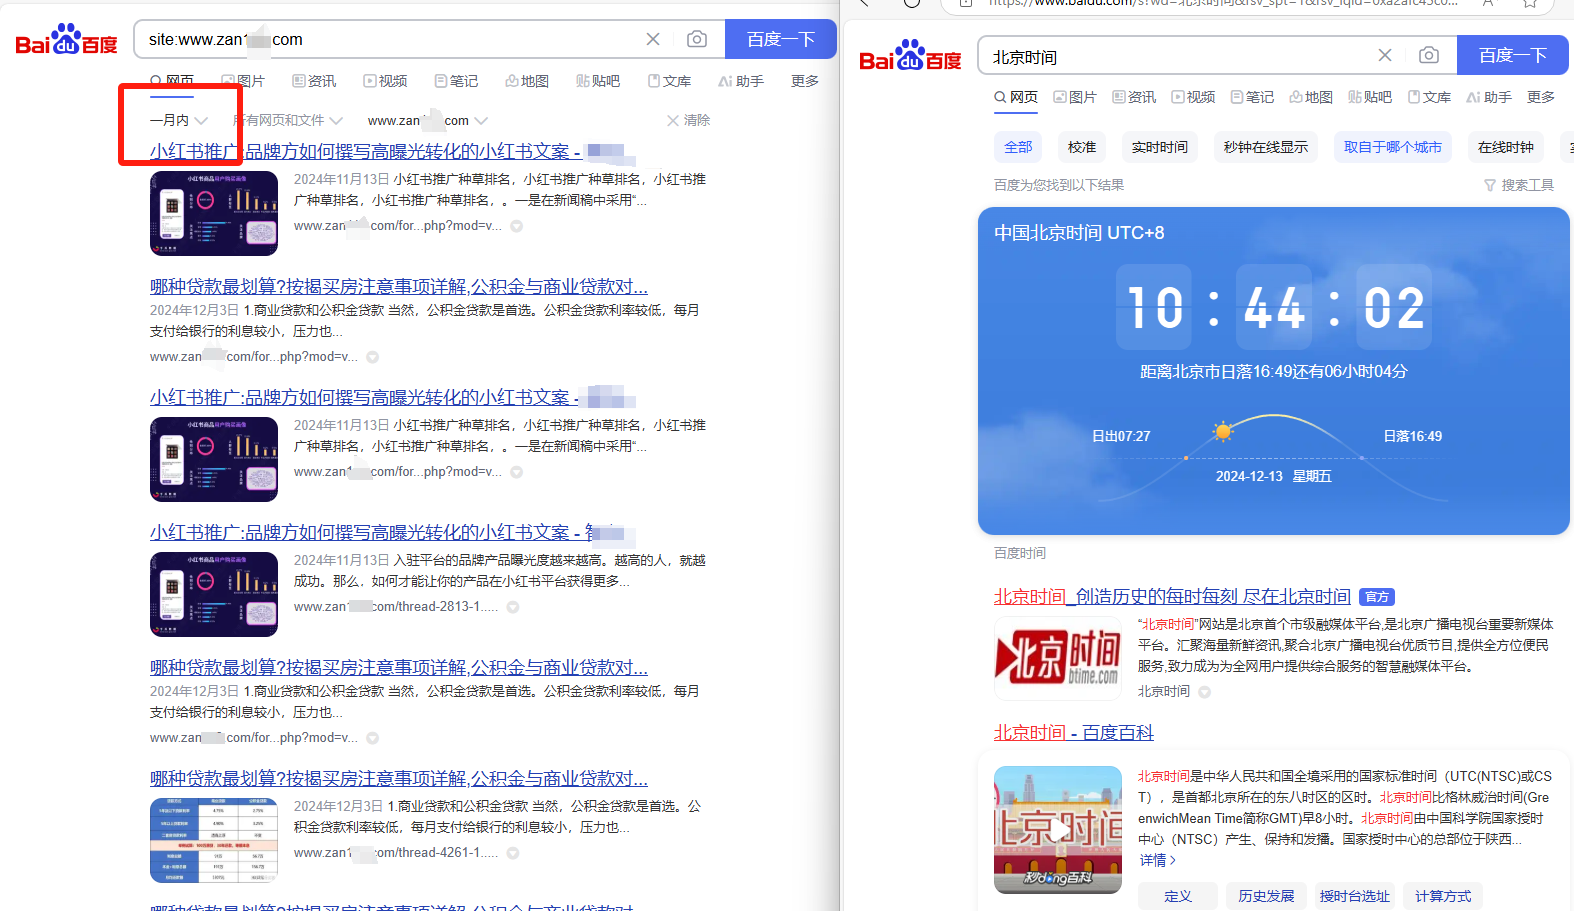
Task: Click 百度一下 button in right window
Action: [1513, 55]
